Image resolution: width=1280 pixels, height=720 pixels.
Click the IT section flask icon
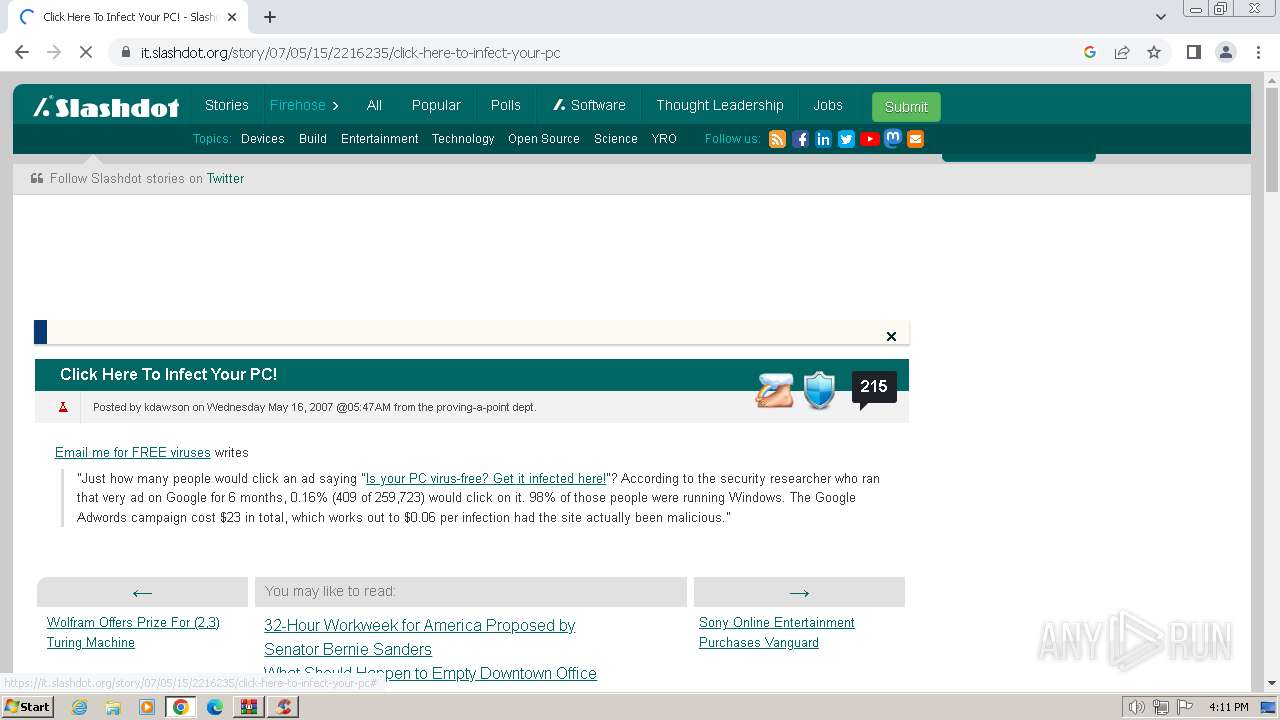tap(63, 407)
